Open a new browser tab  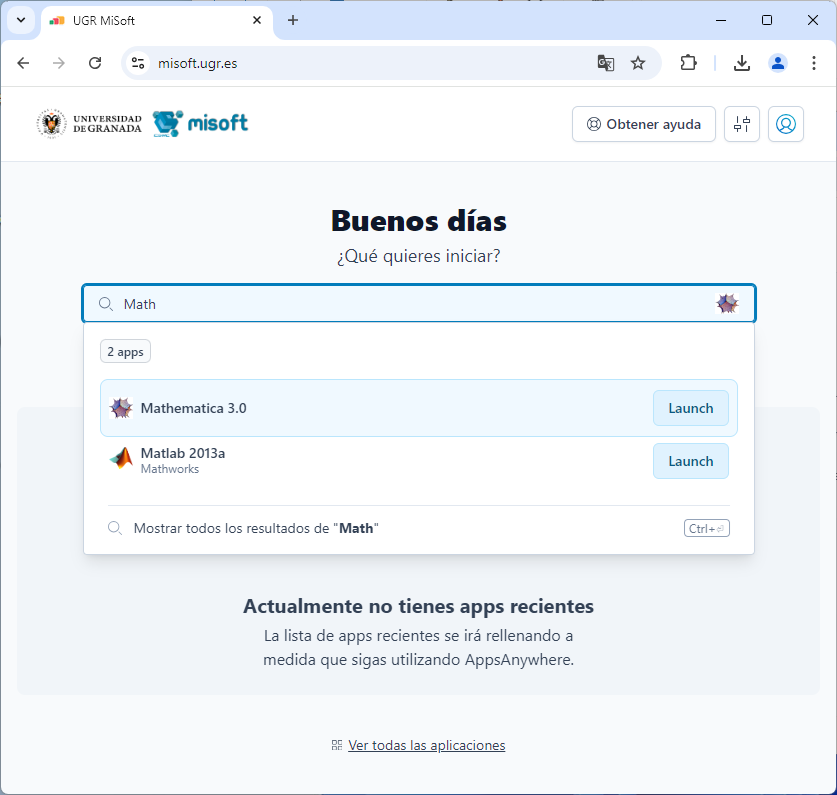point(293,20)
